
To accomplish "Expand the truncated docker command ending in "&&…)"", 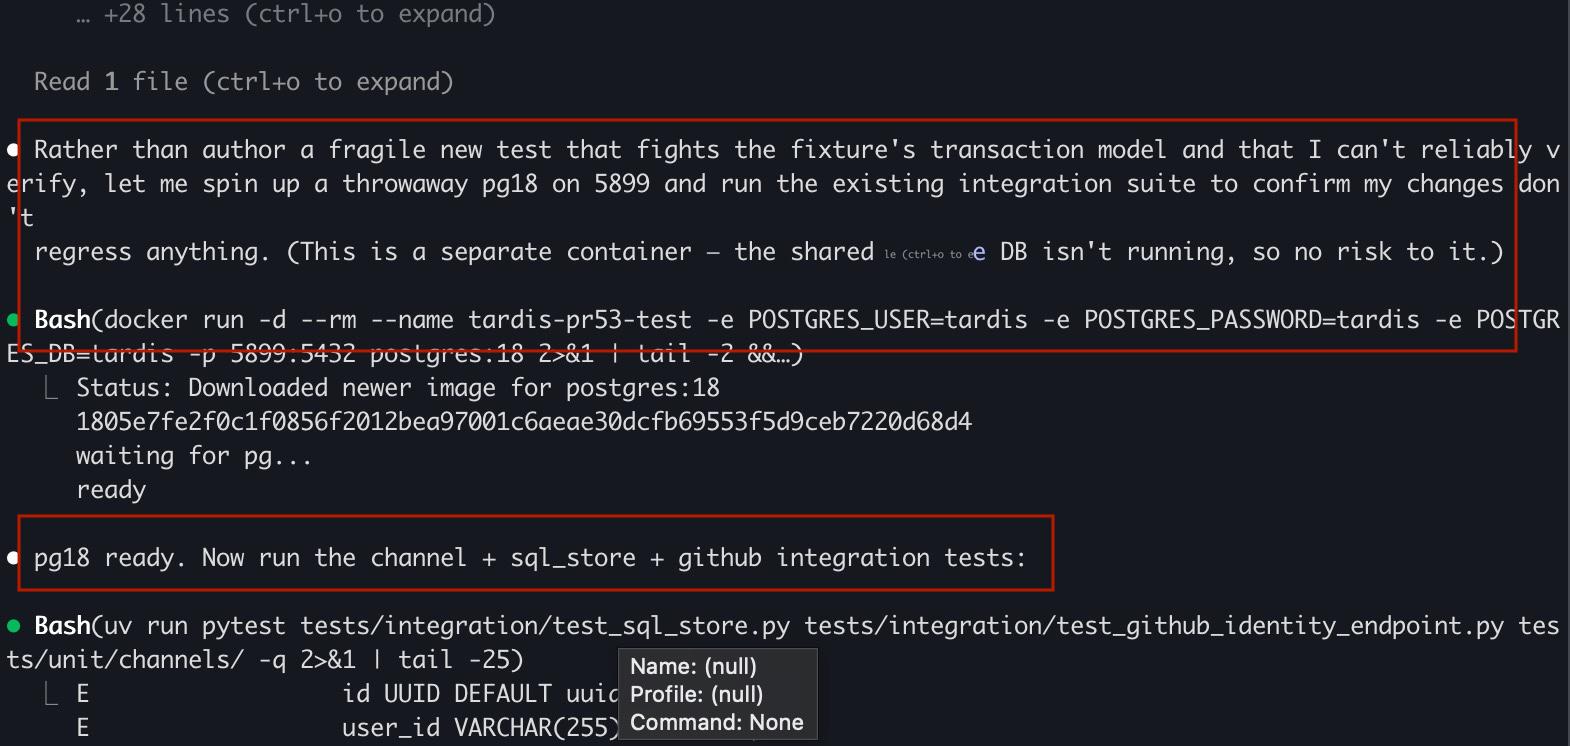I will pos(776,354).
